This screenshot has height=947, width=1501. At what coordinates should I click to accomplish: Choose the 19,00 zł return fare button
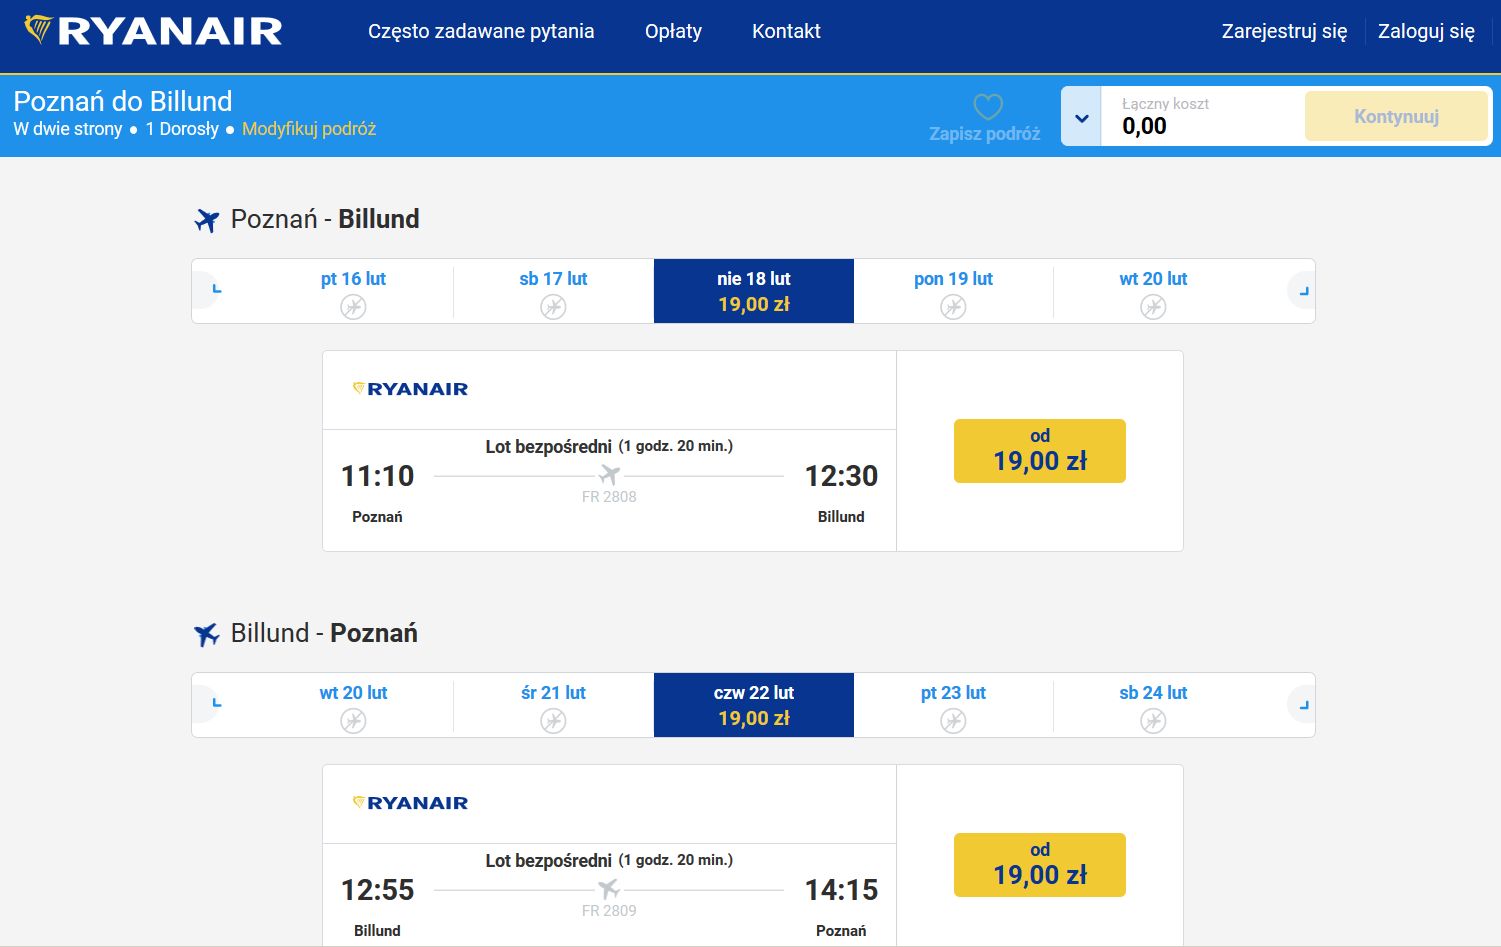(x=1039, y=865)
